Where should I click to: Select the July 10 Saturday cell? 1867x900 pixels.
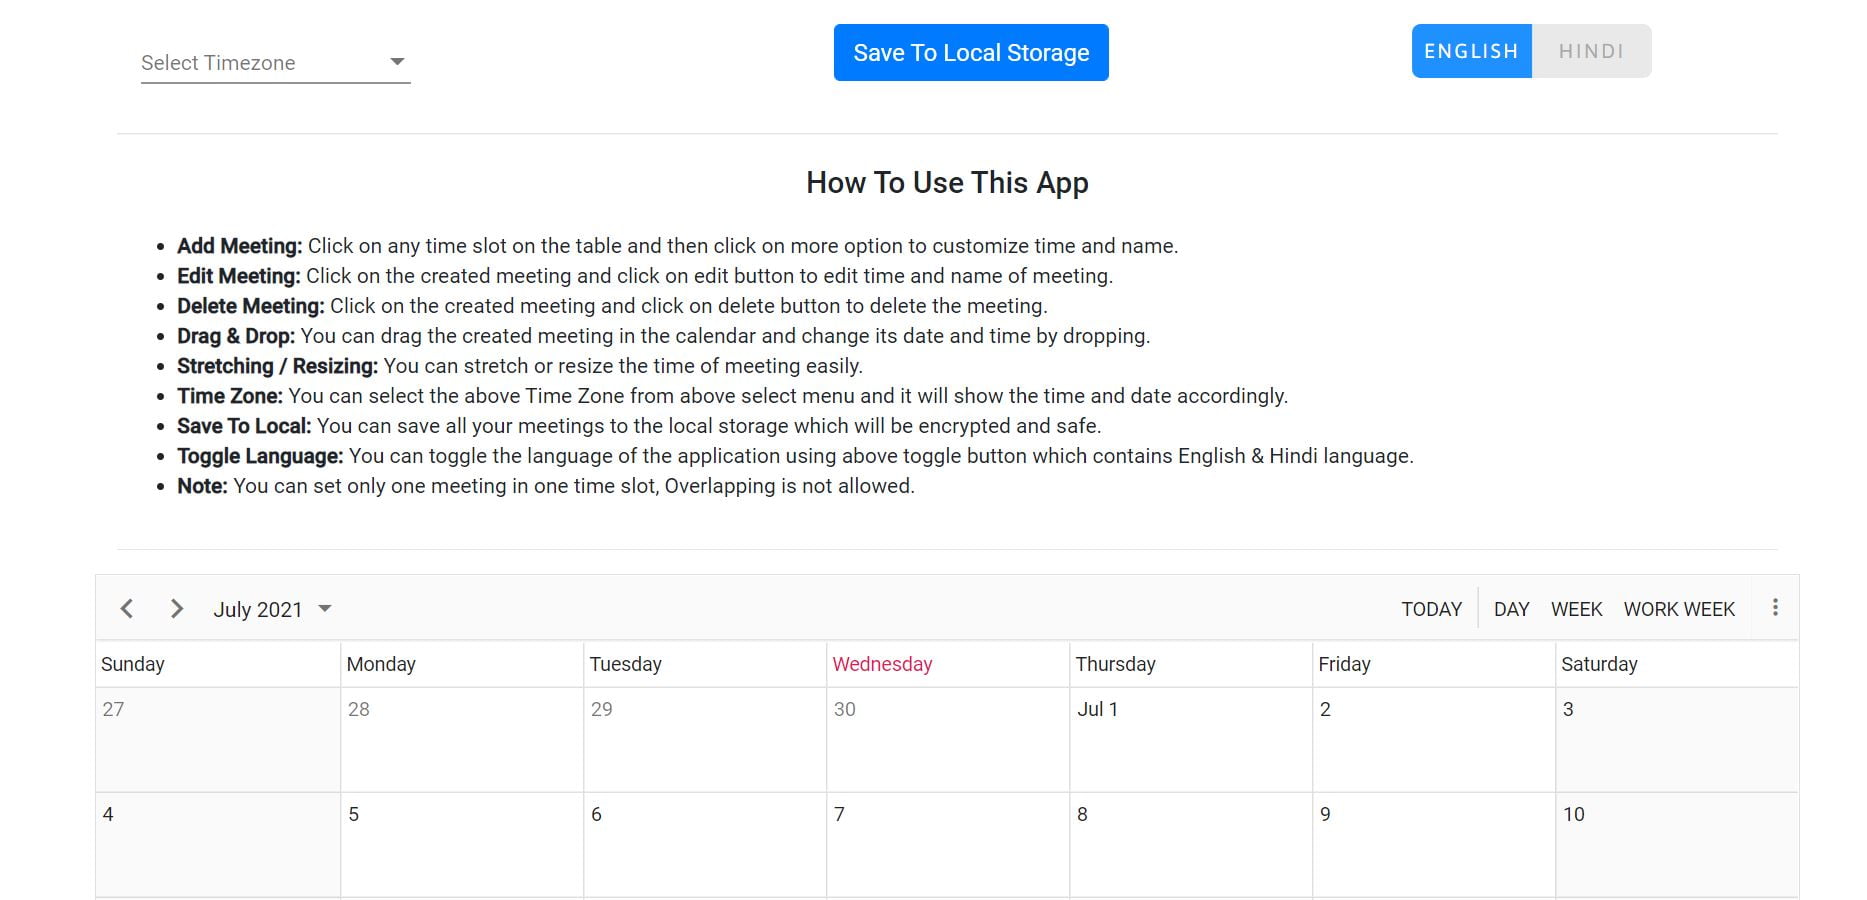[1676, 848]
